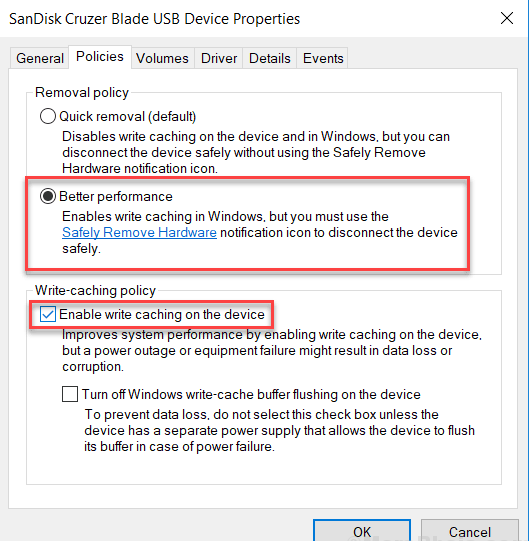
Task: Confirm changes with the OK button
Action: [362, 531]
